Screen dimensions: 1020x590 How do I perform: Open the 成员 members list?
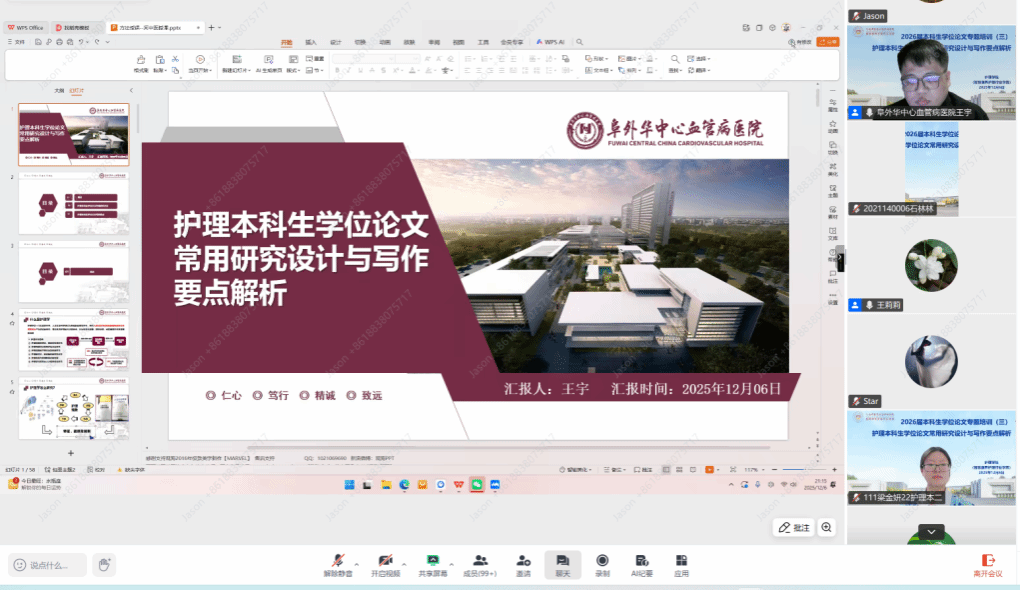click(x=480, y=564)
